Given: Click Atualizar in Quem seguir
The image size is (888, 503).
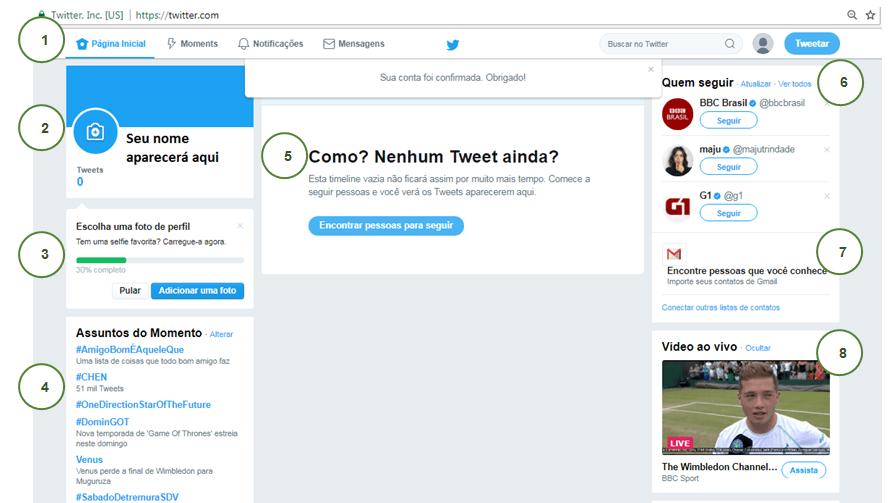Looking at the screenshot, I should (756, 84).
